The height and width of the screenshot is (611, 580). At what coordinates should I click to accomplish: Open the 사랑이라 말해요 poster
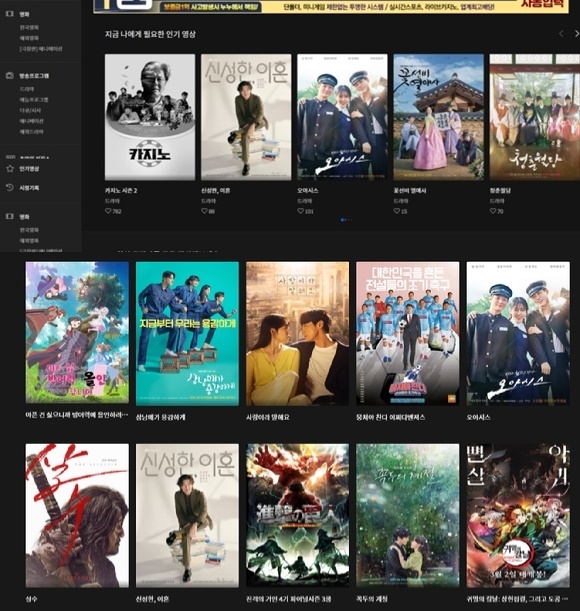(297, 334)
